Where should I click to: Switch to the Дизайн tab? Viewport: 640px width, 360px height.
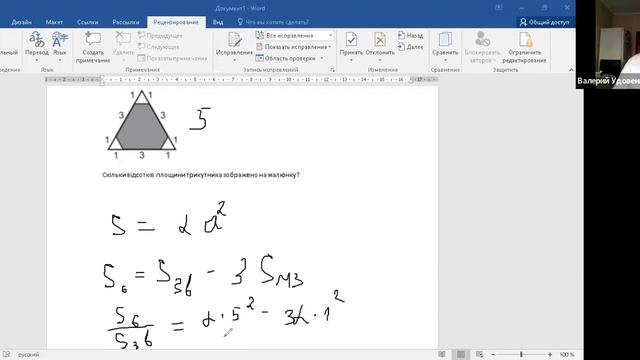[22, 22]
